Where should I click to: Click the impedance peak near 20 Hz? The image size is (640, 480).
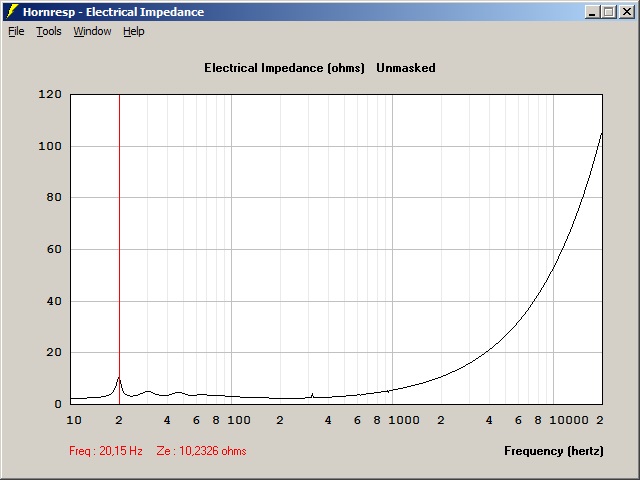tap(119, 379)
